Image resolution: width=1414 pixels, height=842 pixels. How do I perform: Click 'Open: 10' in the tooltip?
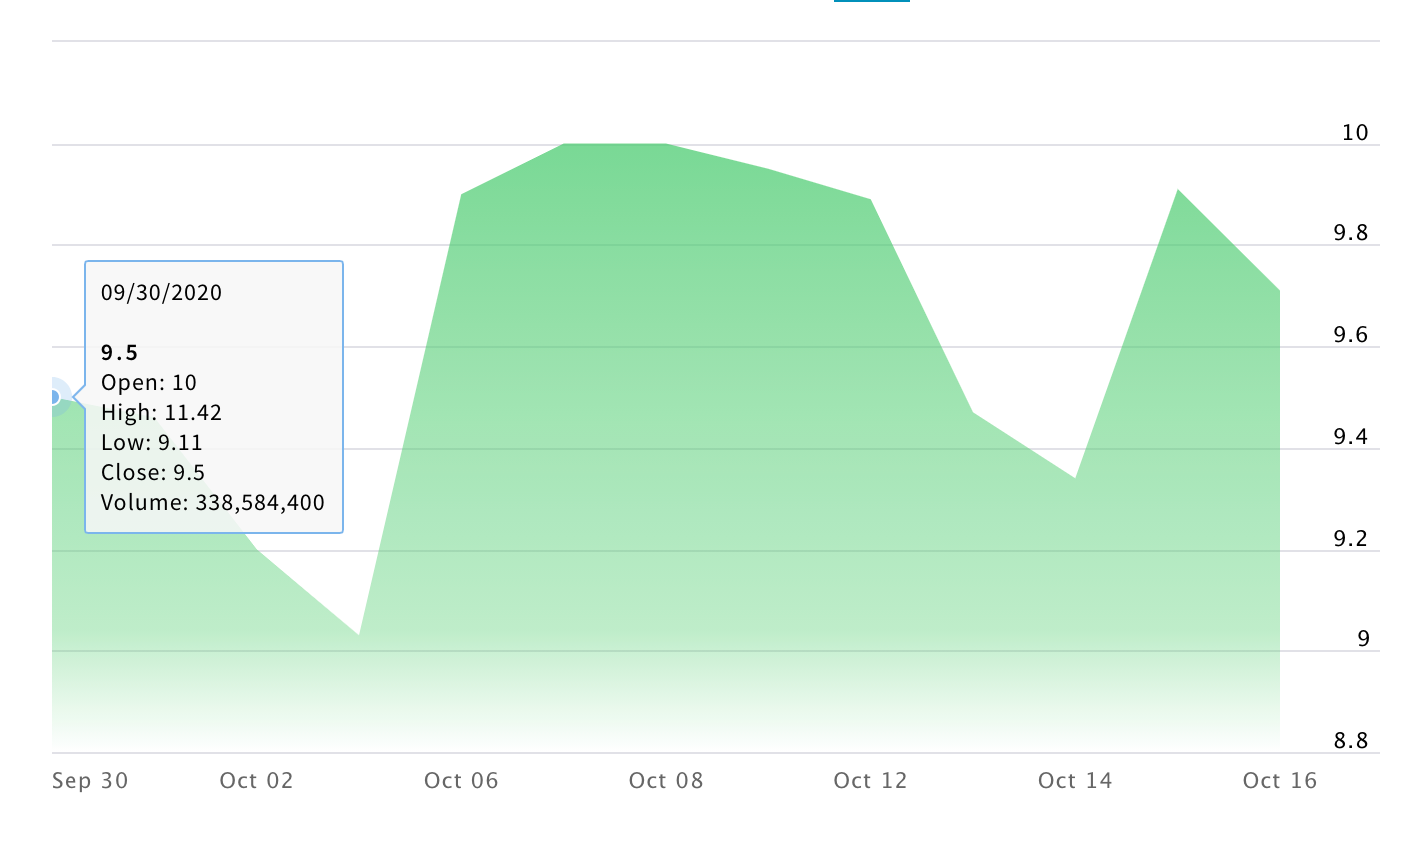149,383
